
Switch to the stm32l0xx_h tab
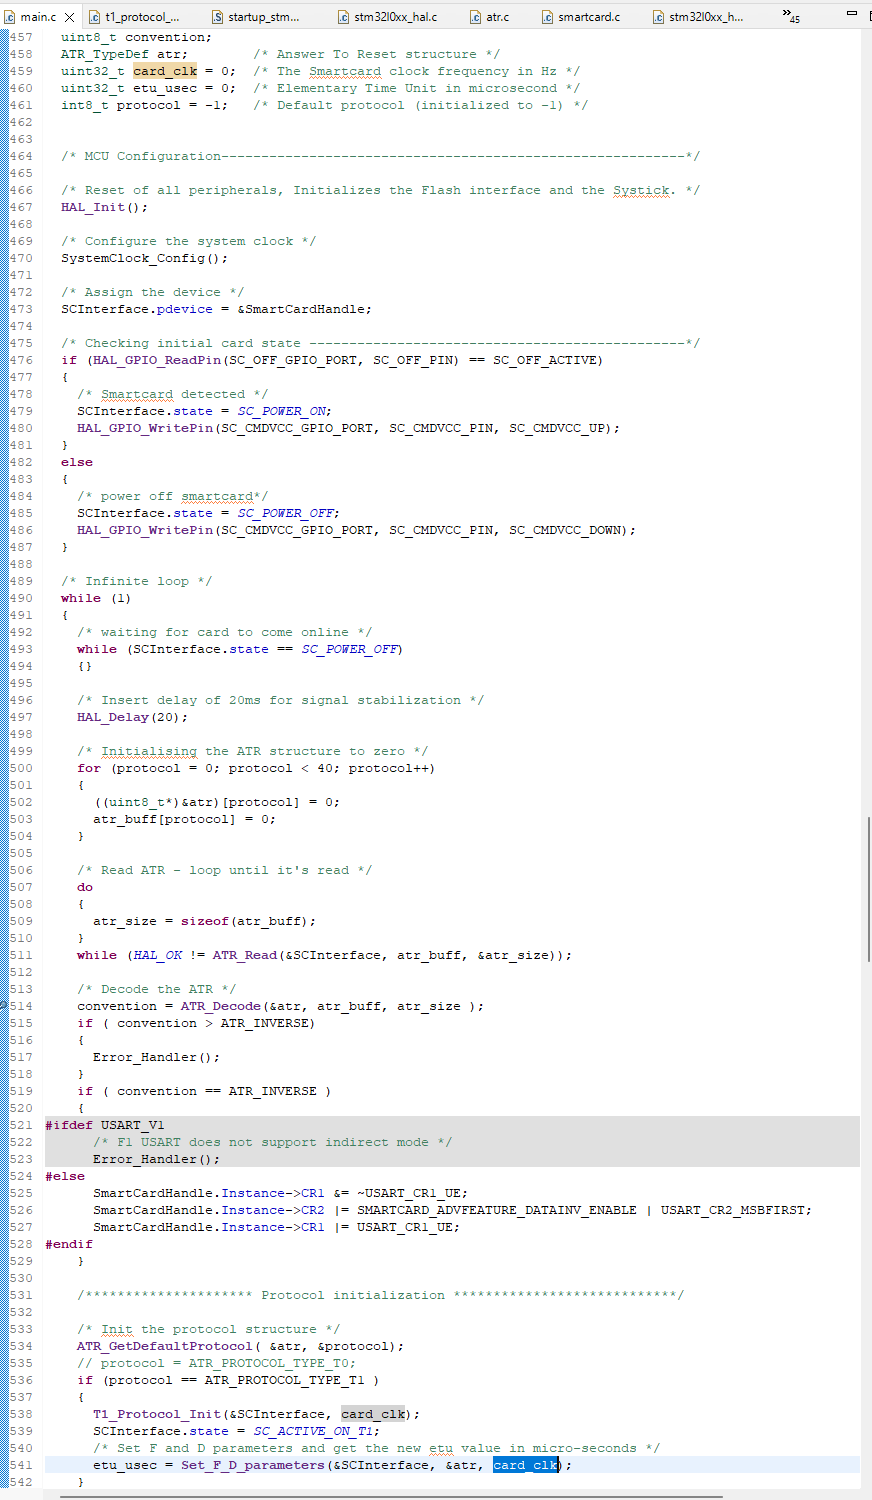coord(705,16)
